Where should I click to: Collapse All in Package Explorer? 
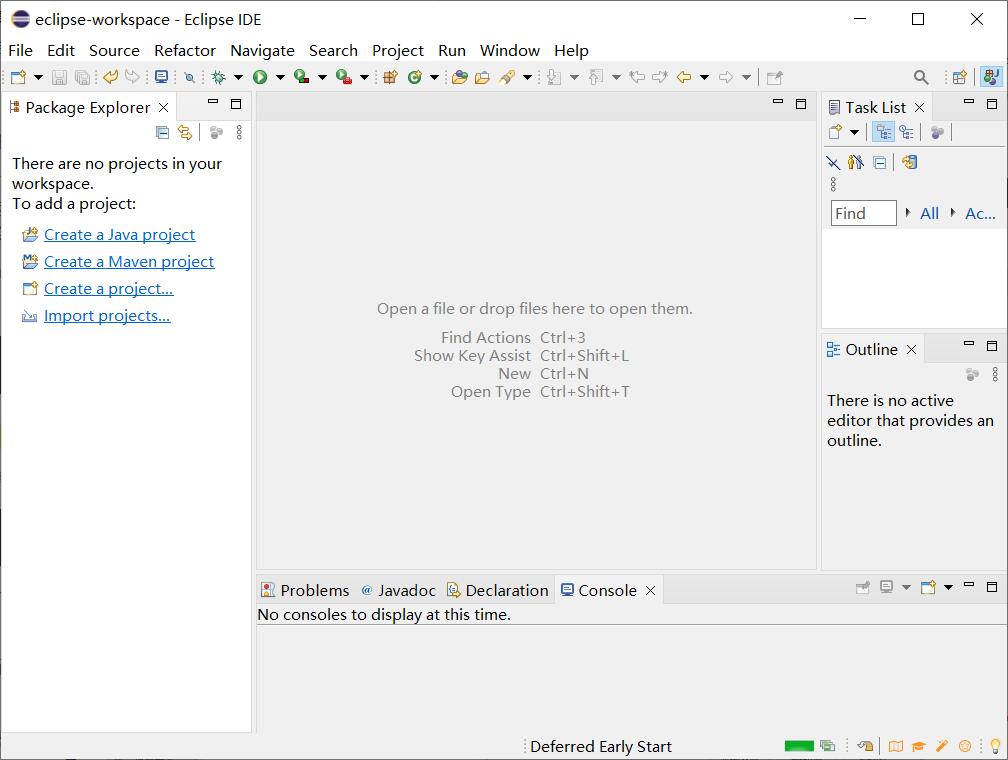pos(163,132)
